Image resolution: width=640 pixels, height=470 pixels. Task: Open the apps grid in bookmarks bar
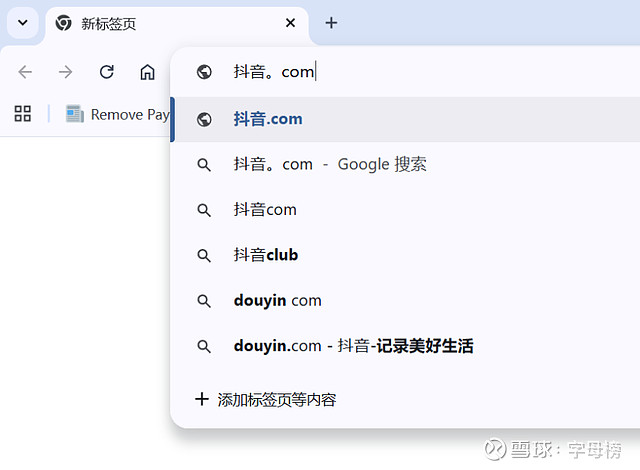click(22, 114)
